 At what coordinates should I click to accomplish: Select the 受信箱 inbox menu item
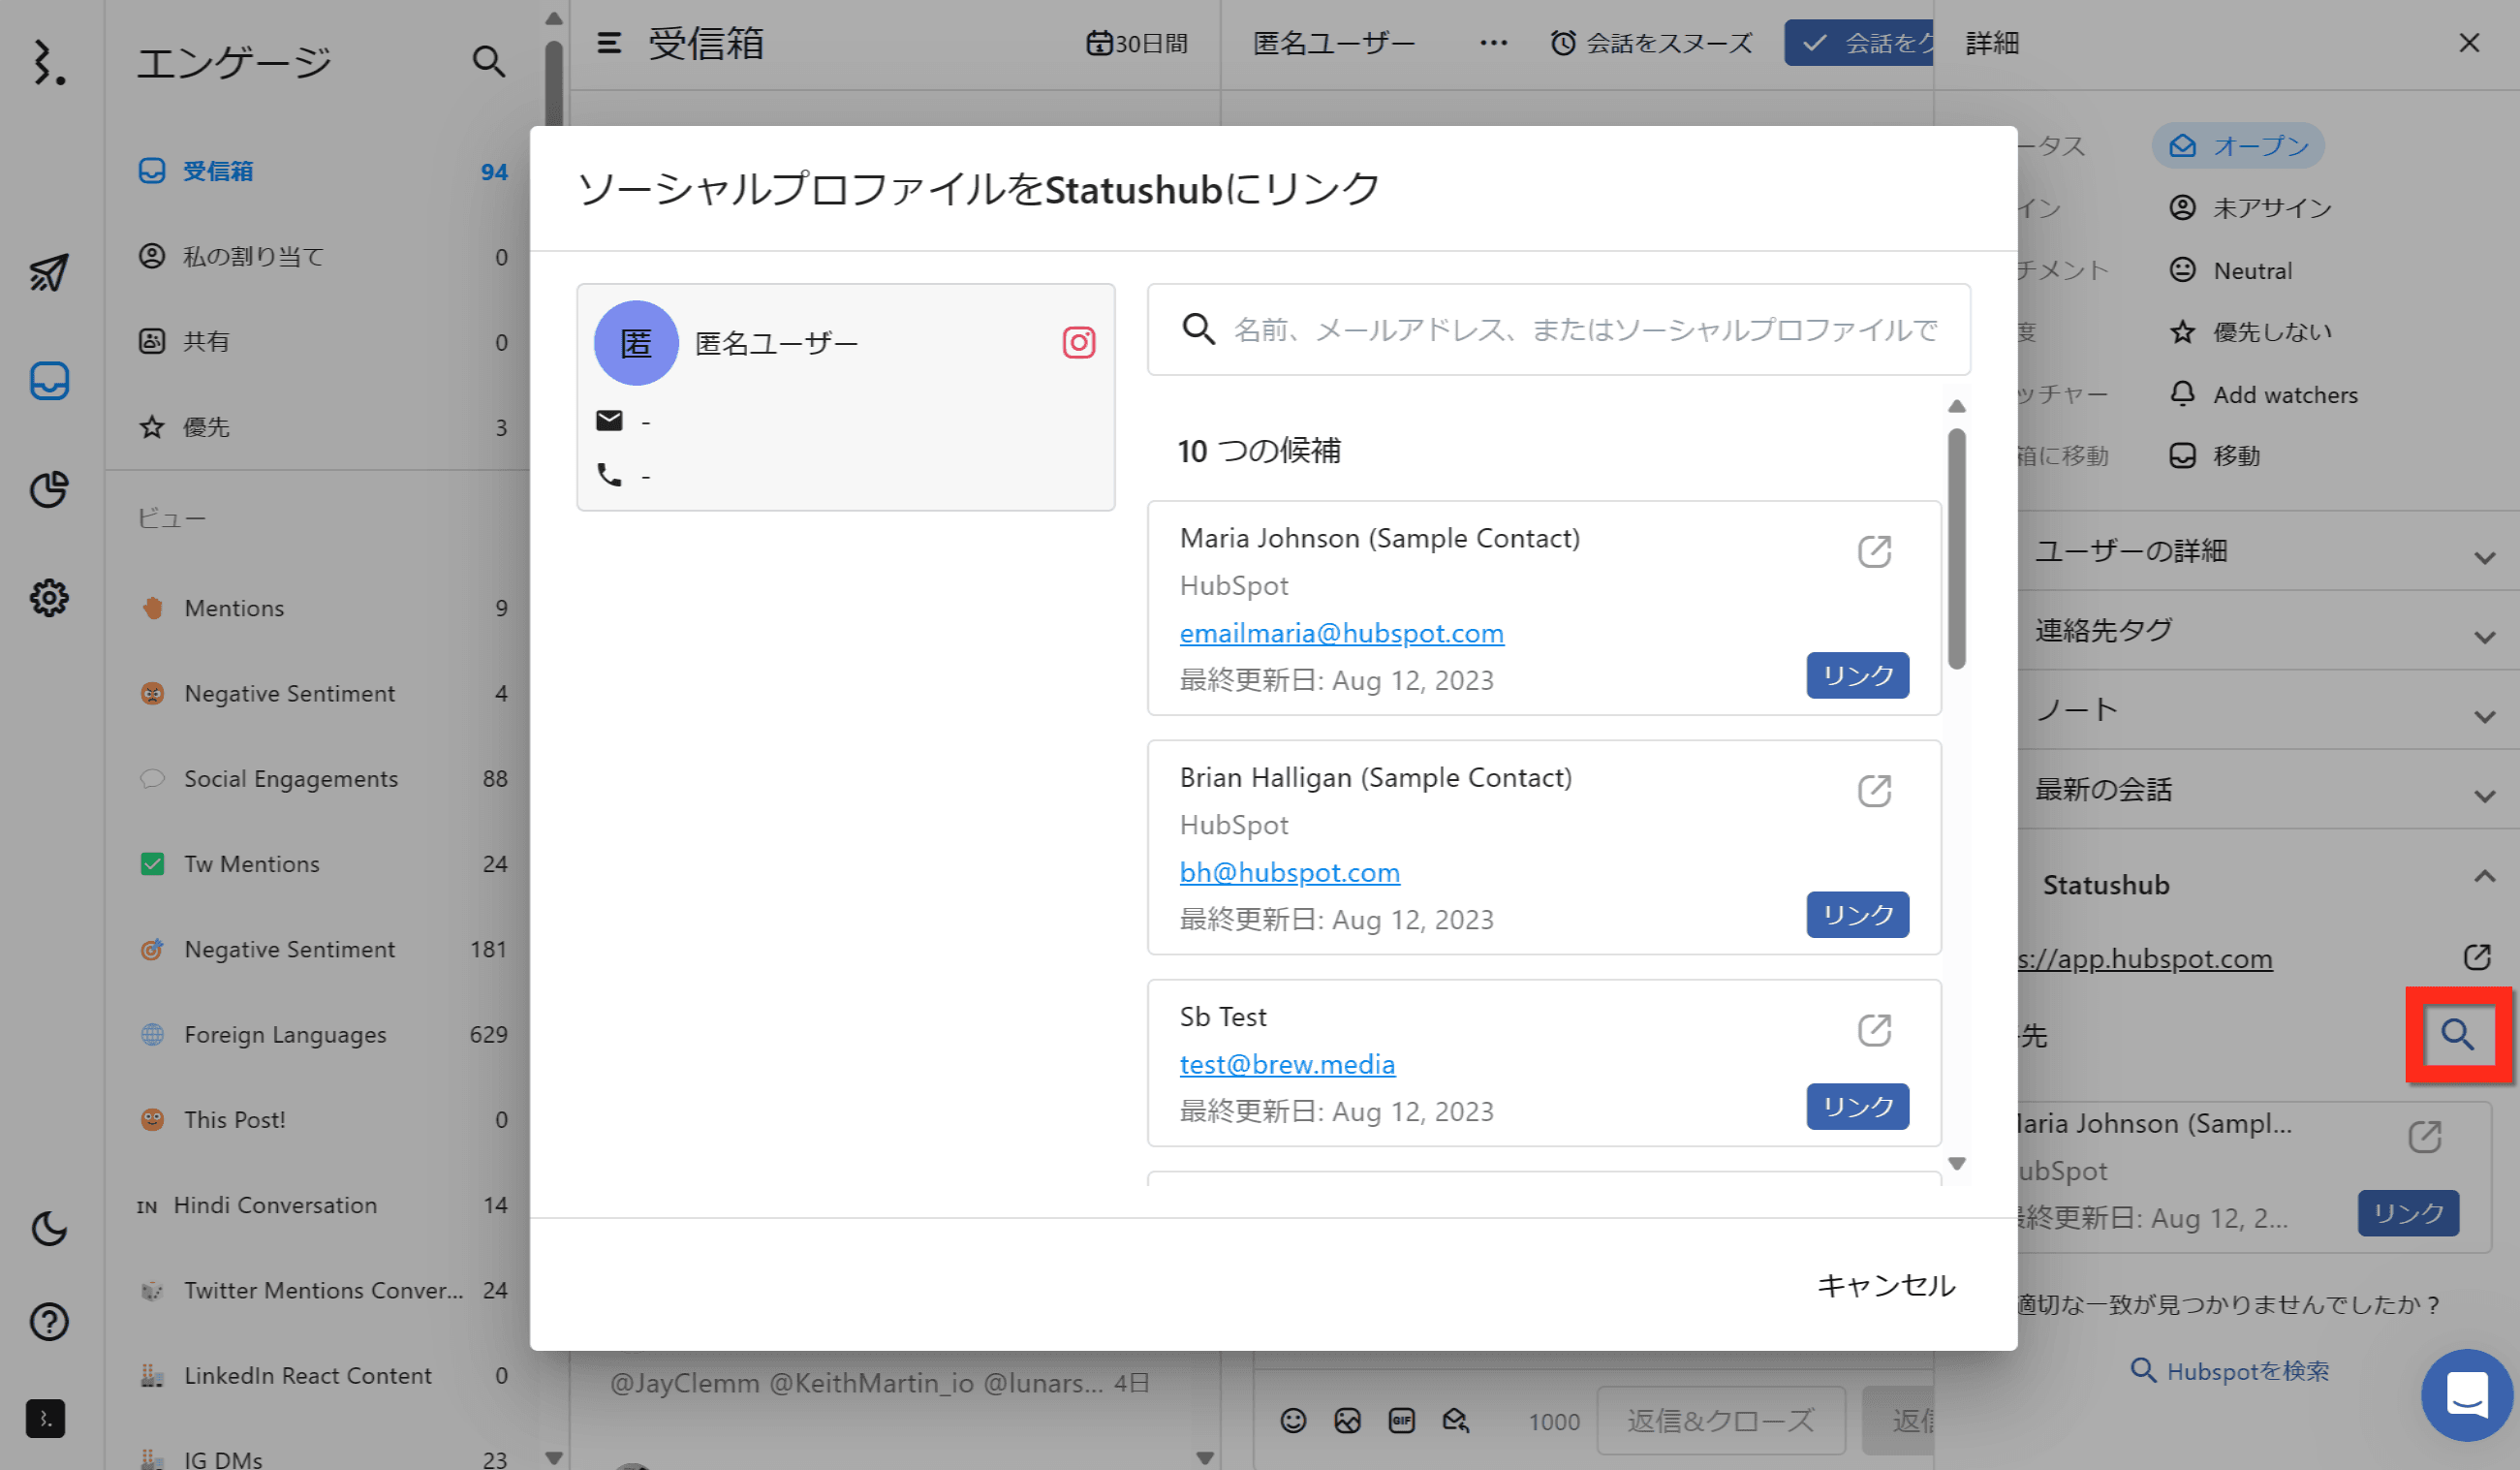coord(218,171)
